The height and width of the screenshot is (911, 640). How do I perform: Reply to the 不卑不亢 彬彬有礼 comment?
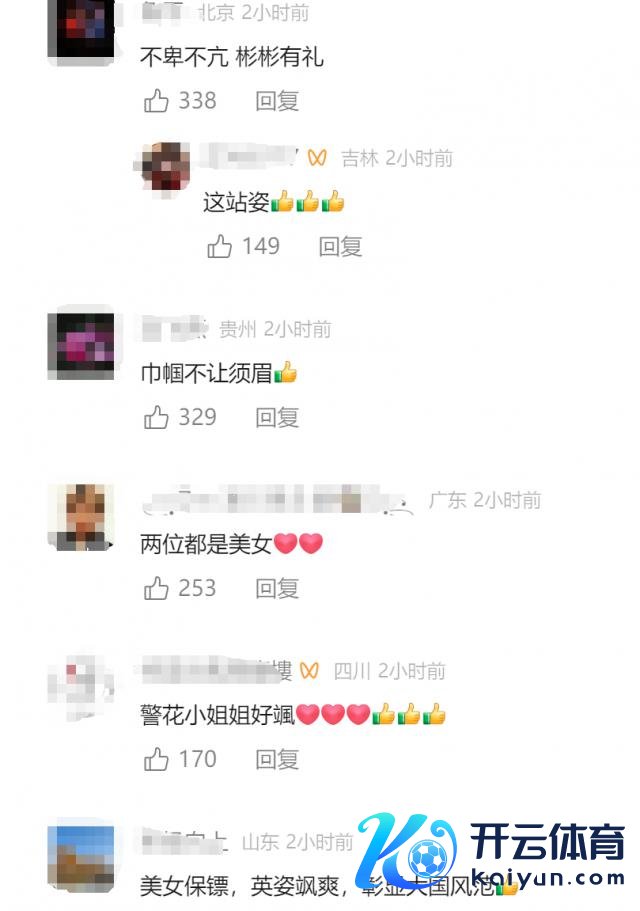click(x=277, y=101)
